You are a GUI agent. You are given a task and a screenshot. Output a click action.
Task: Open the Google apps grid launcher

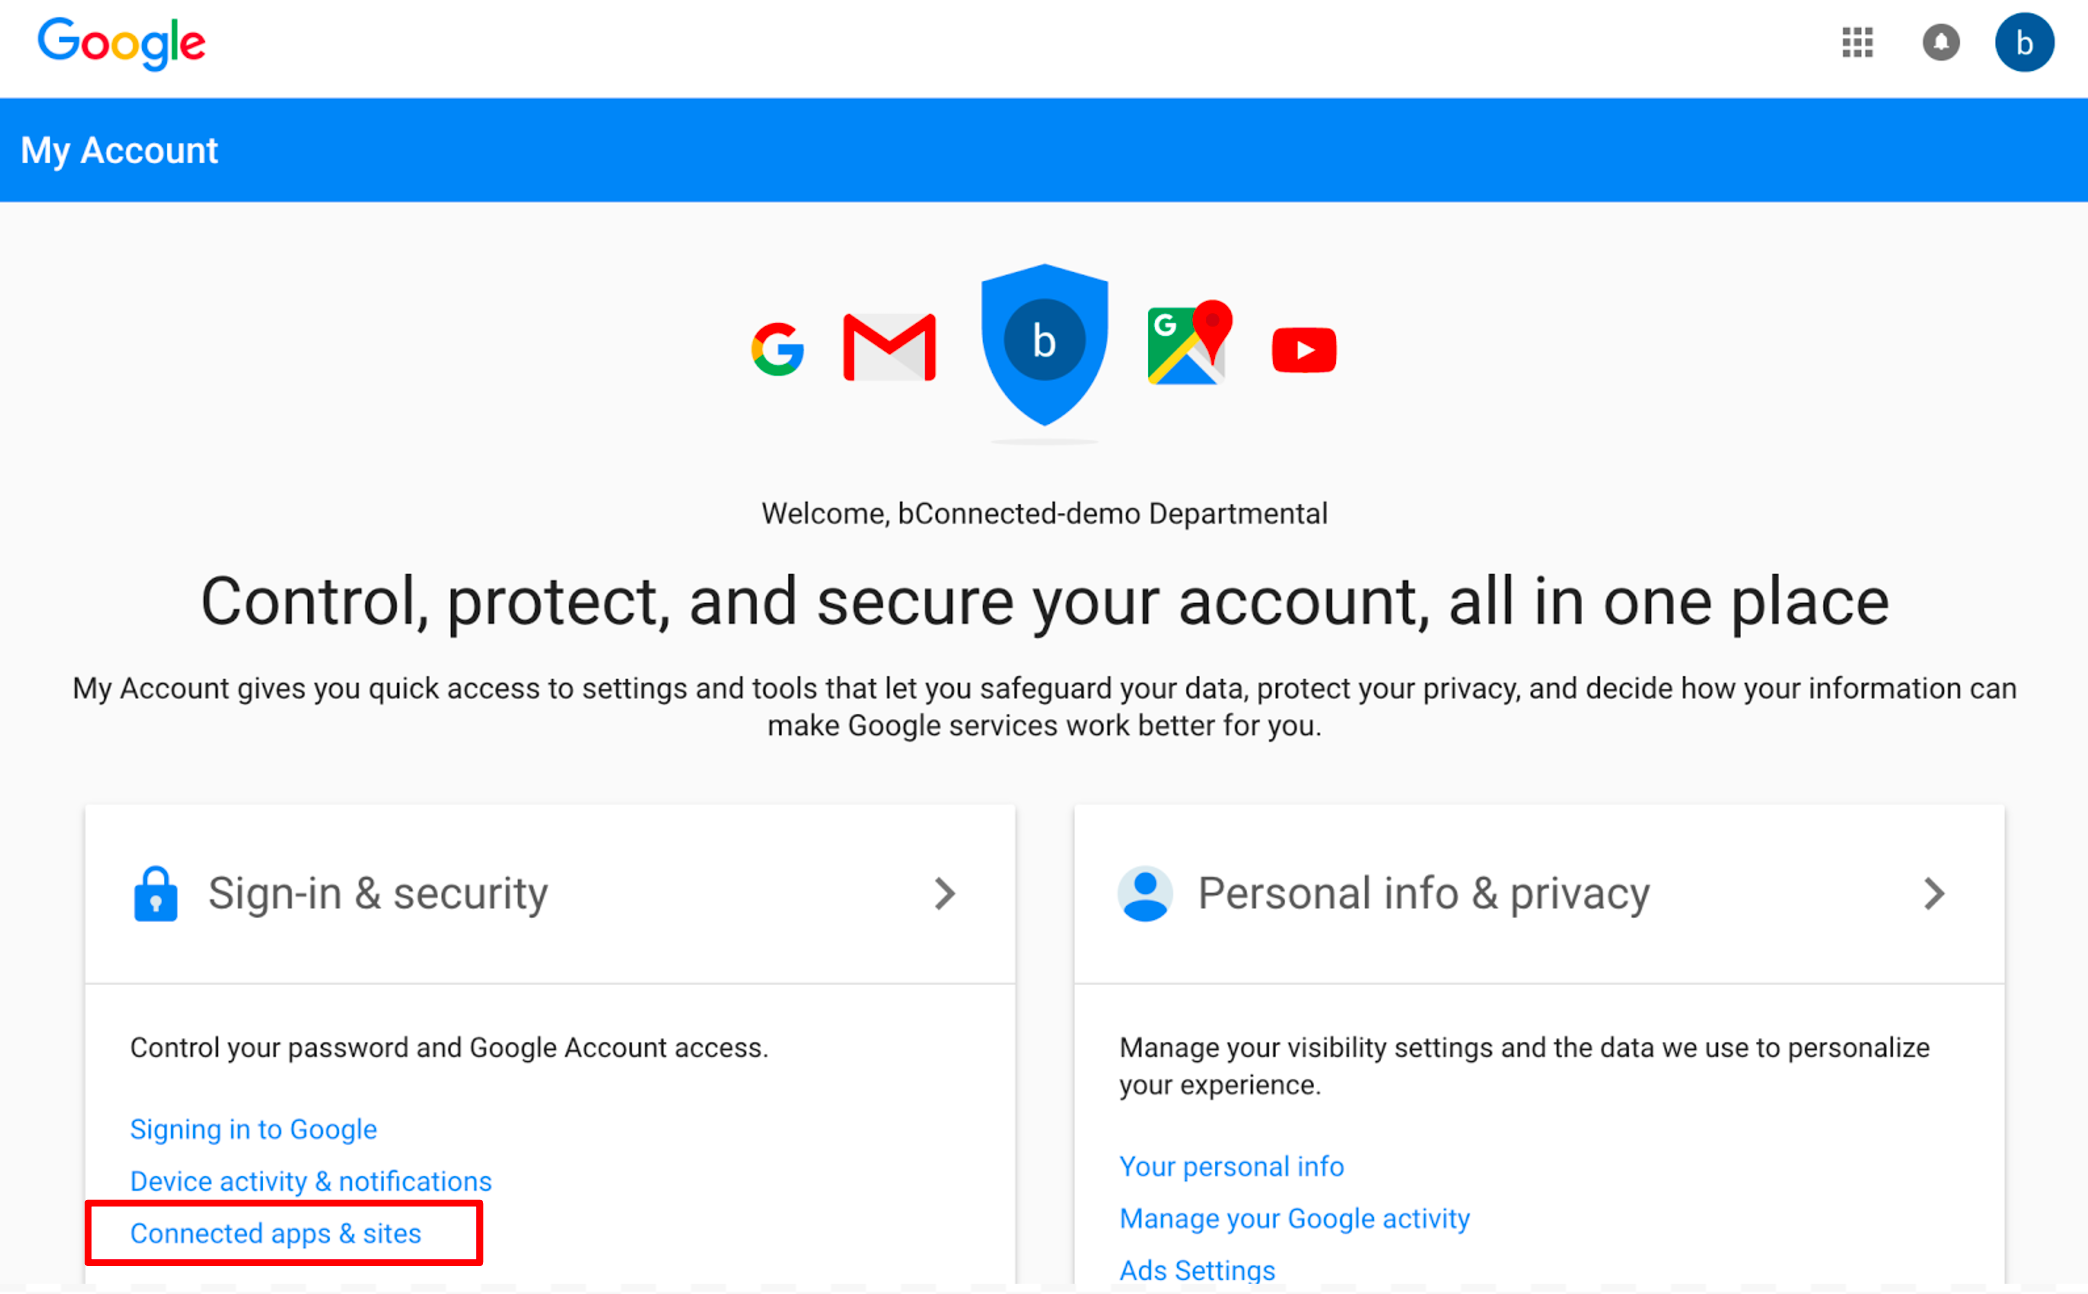(1856, 44)
